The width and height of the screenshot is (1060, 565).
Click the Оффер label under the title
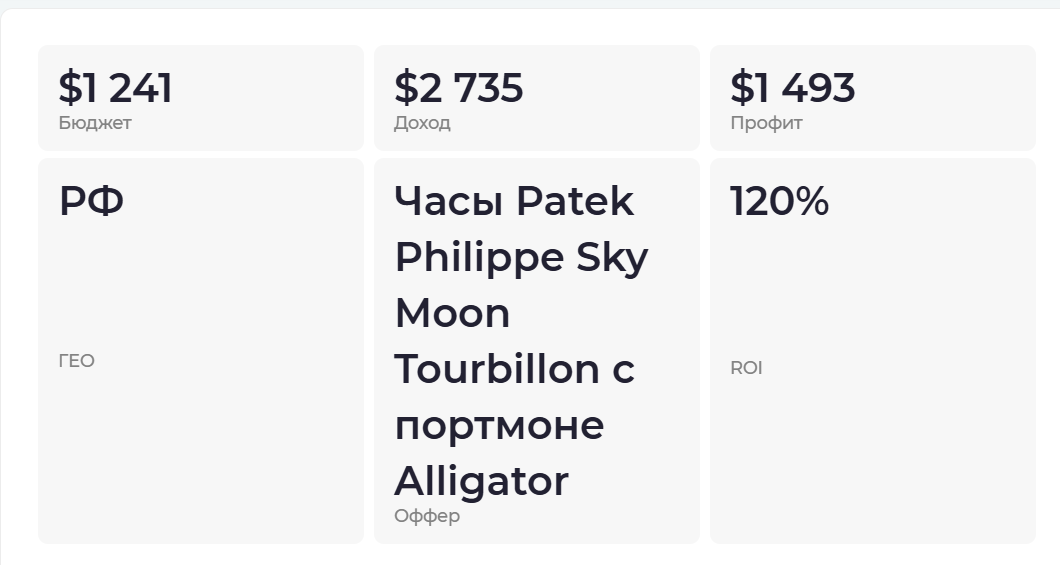(x=427, y=517)
